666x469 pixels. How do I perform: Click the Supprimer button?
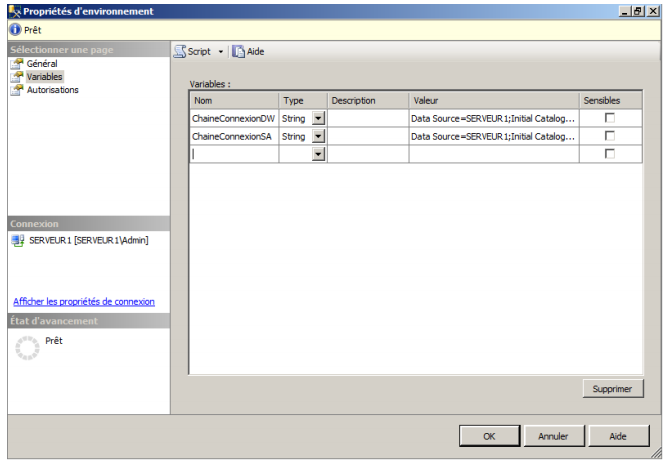click(x=612, y=389)
